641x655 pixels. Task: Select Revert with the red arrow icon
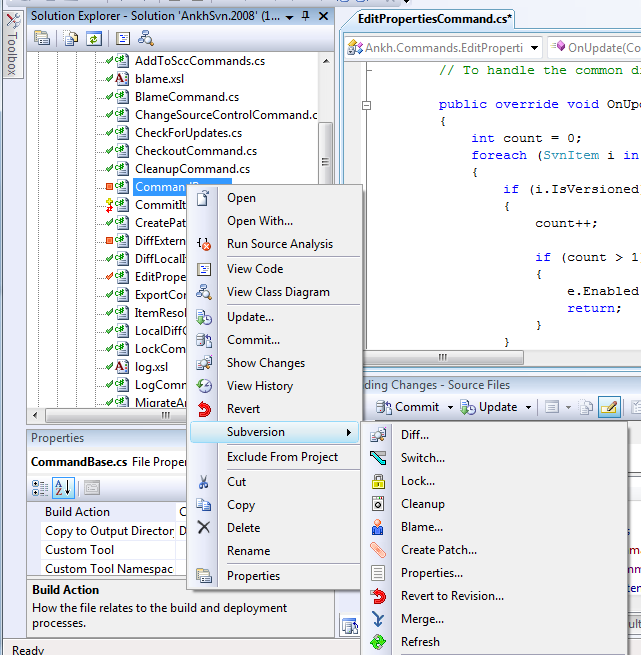coord(243,409)
